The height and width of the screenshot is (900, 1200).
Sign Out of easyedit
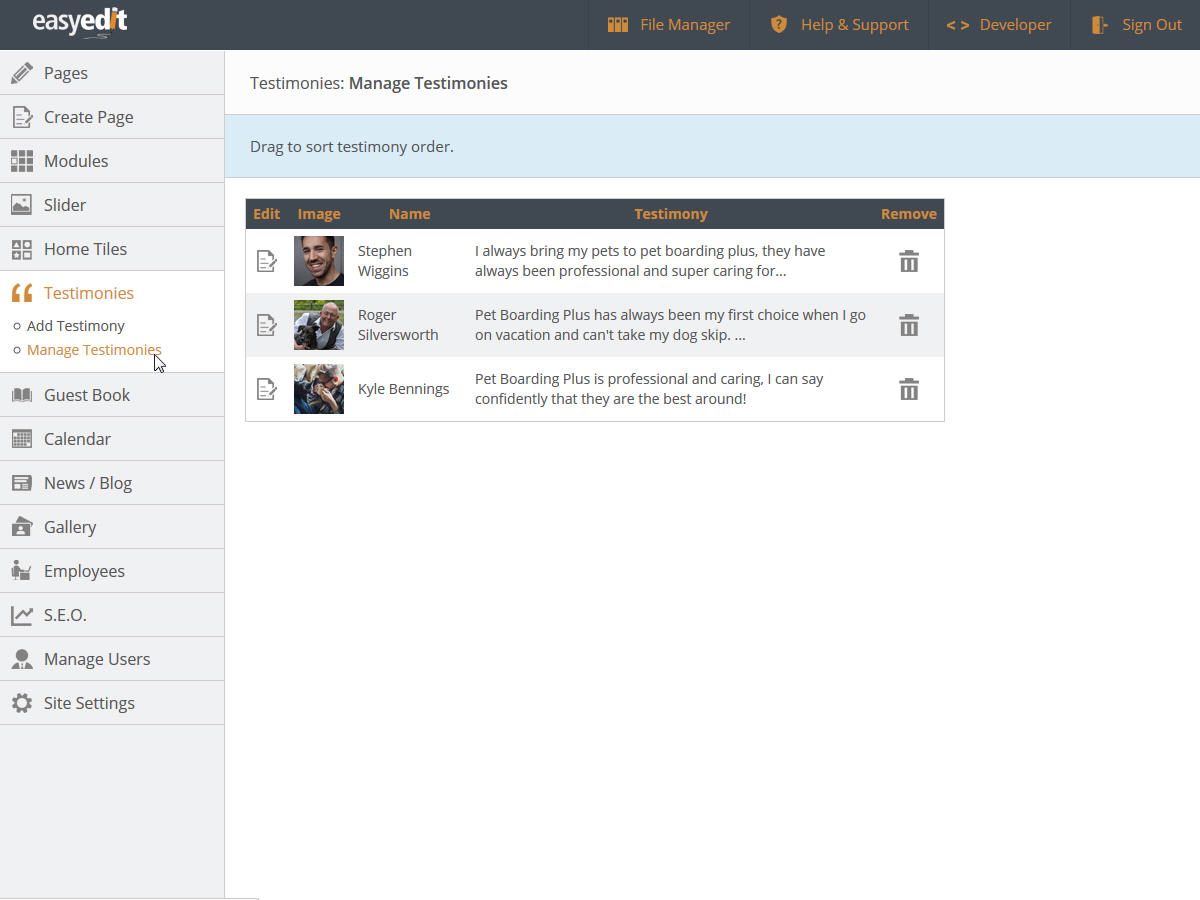click(1136, 25)
